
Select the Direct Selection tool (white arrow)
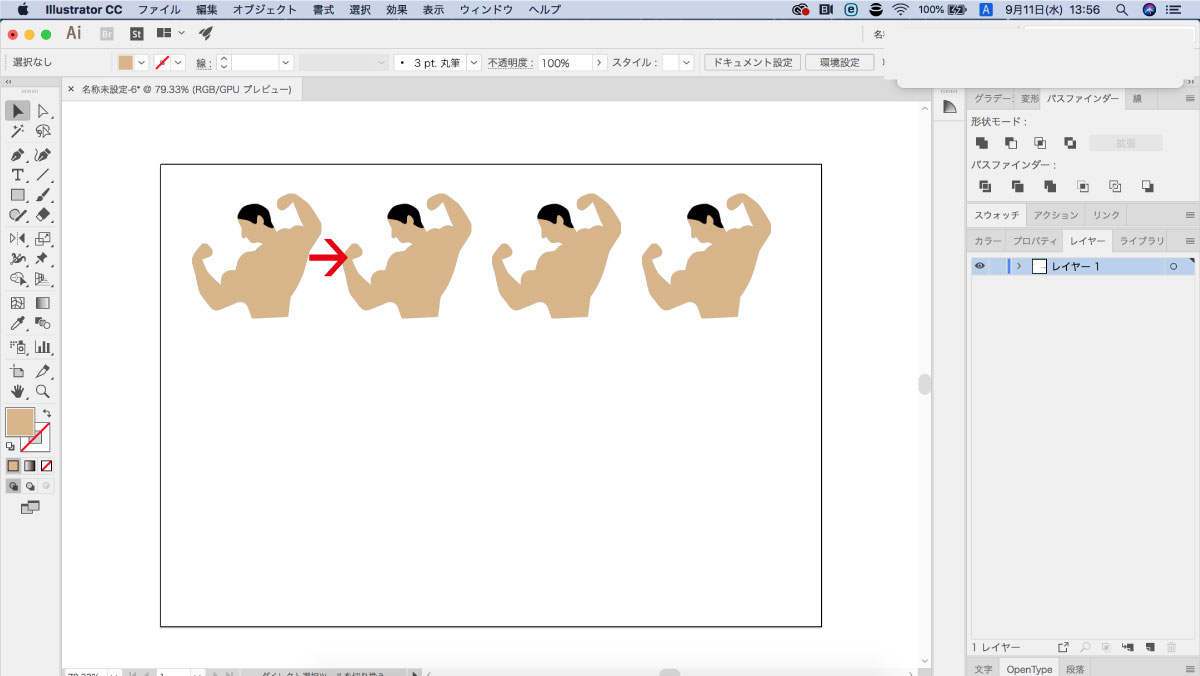43,110
